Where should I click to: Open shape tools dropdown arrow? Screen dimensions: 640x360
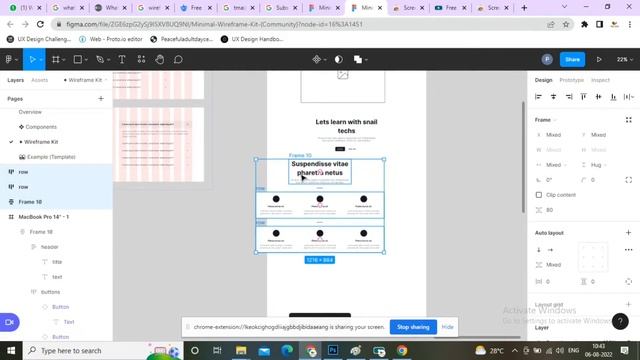click(x=86, y=60)
